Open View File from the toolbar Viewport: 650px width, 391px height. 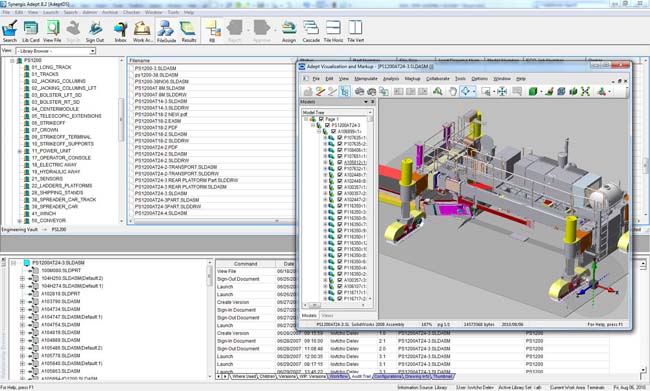tap(52, 32)
